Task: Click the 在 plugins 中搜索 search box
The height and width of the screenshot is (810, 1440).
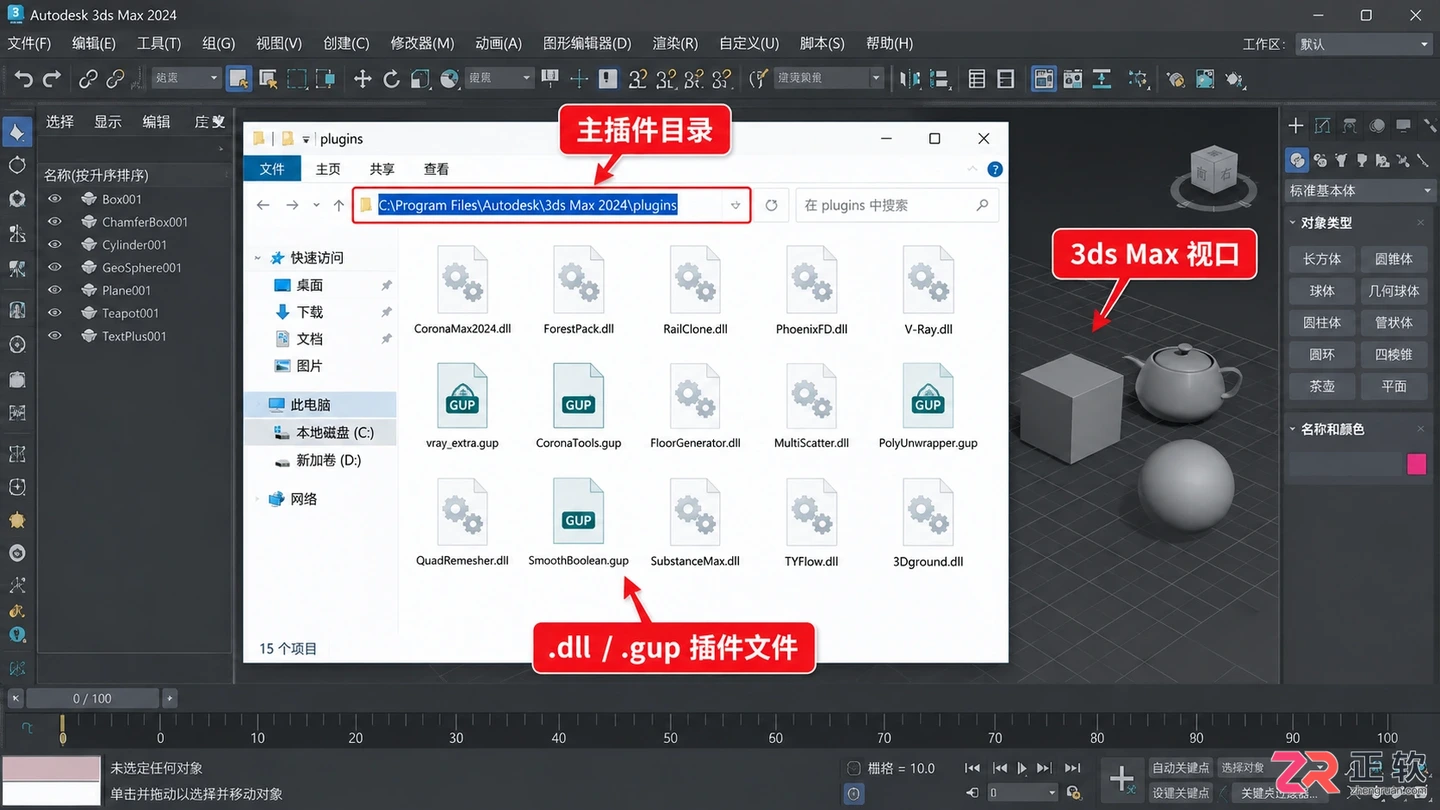Action: [896, 205]
